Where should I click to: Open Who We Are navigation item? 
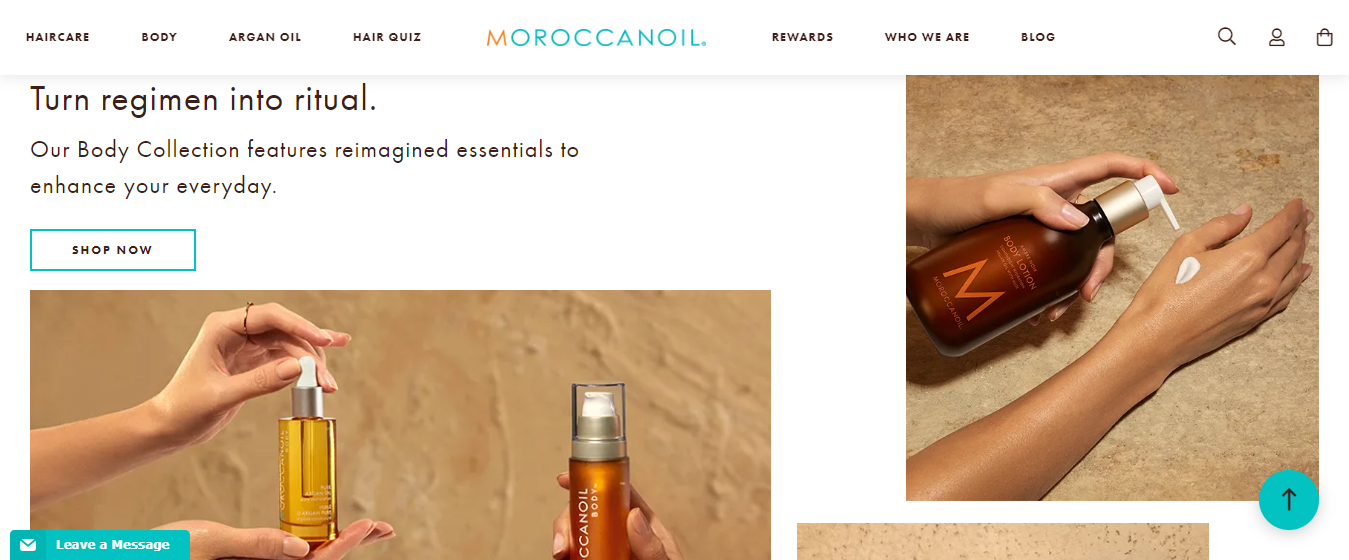click(927, 37)
